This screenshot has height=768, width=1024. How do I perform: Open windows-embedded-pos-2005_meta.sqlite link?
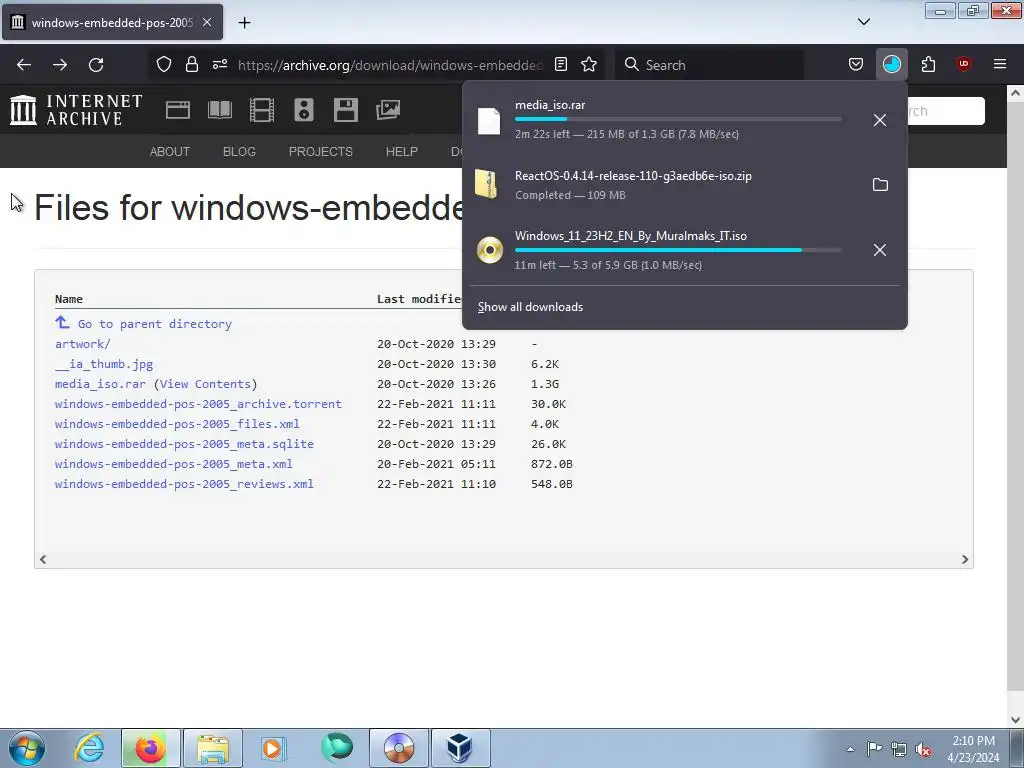184,444
